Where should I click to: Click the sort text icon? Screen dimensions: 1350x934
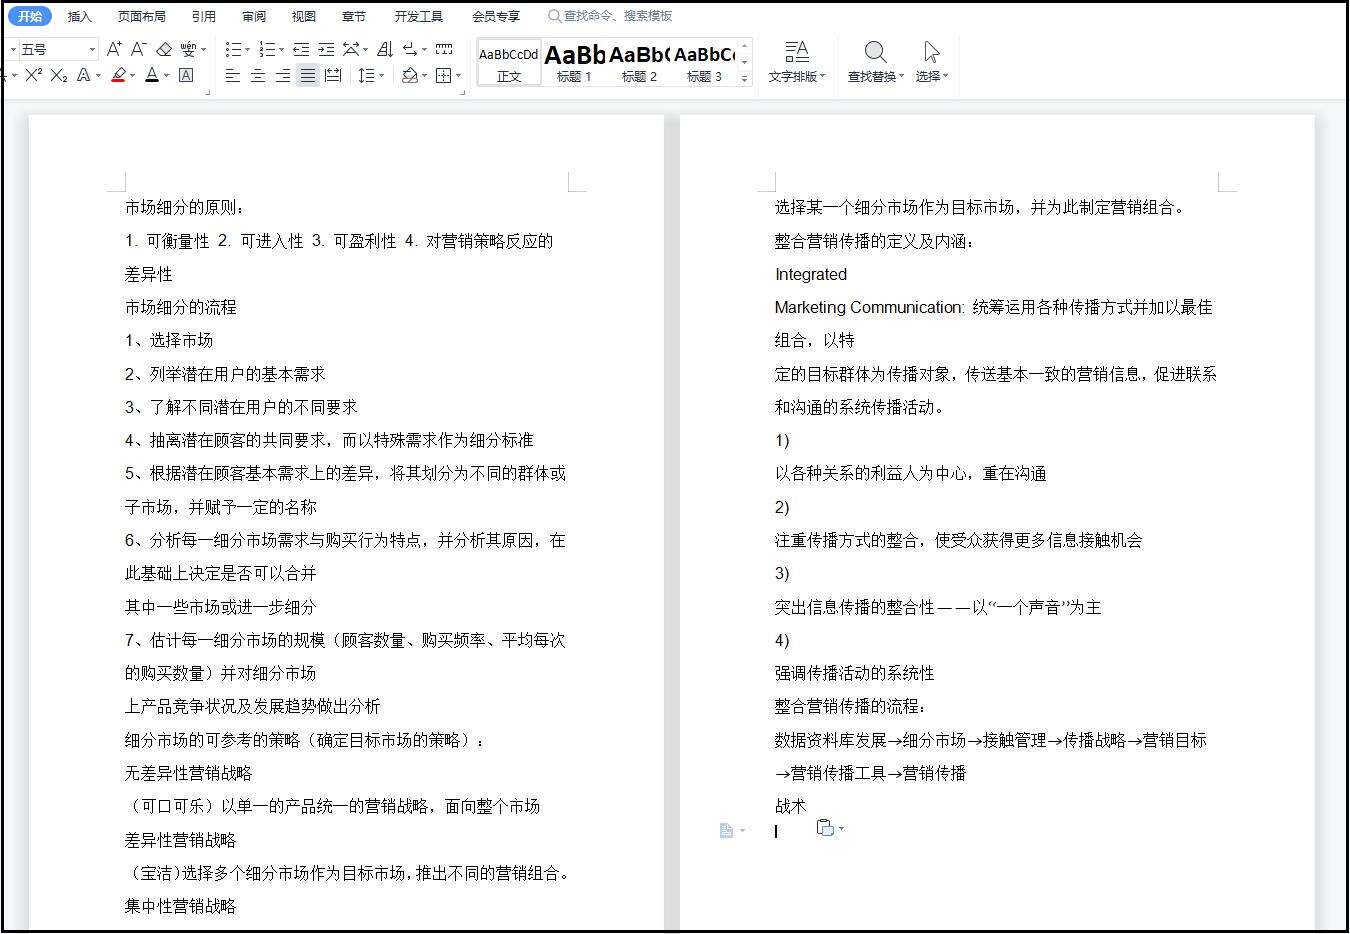385,49
